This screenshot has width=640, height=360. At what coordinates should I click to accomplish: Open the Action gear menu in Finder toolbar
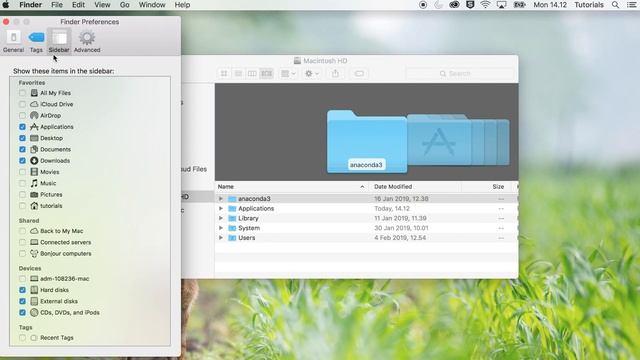tap(312, 73)
